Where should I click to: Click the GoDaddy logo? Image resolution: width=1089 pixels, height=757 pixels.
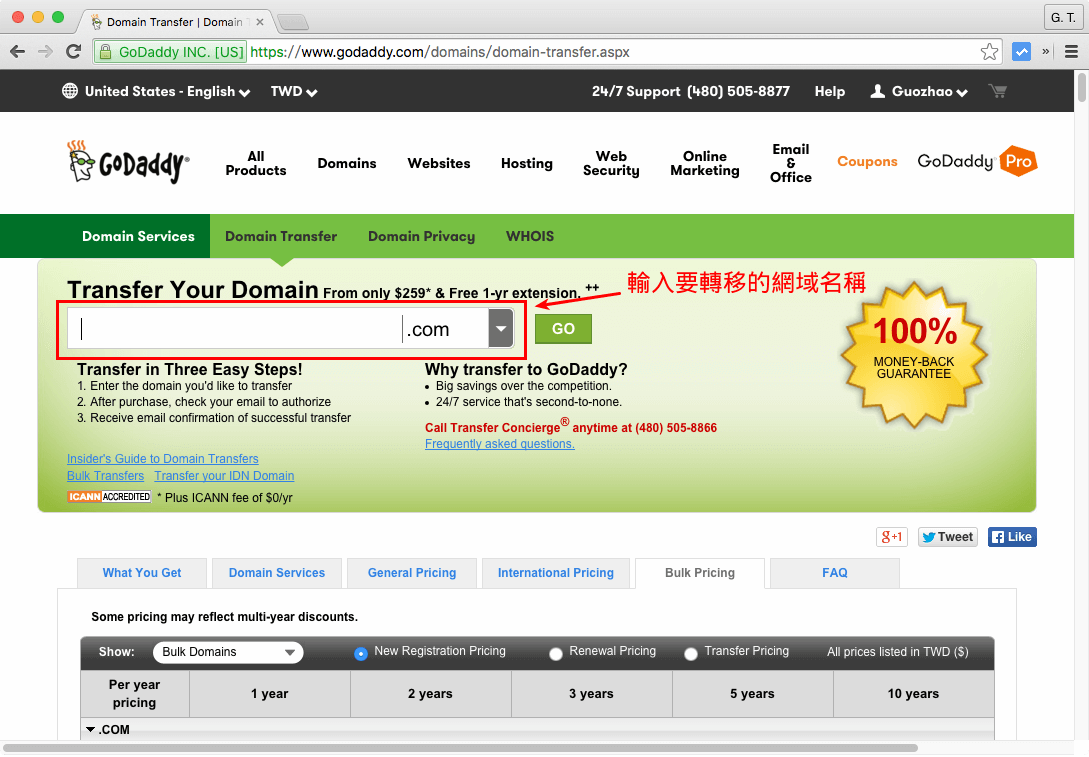coord(127,161)
